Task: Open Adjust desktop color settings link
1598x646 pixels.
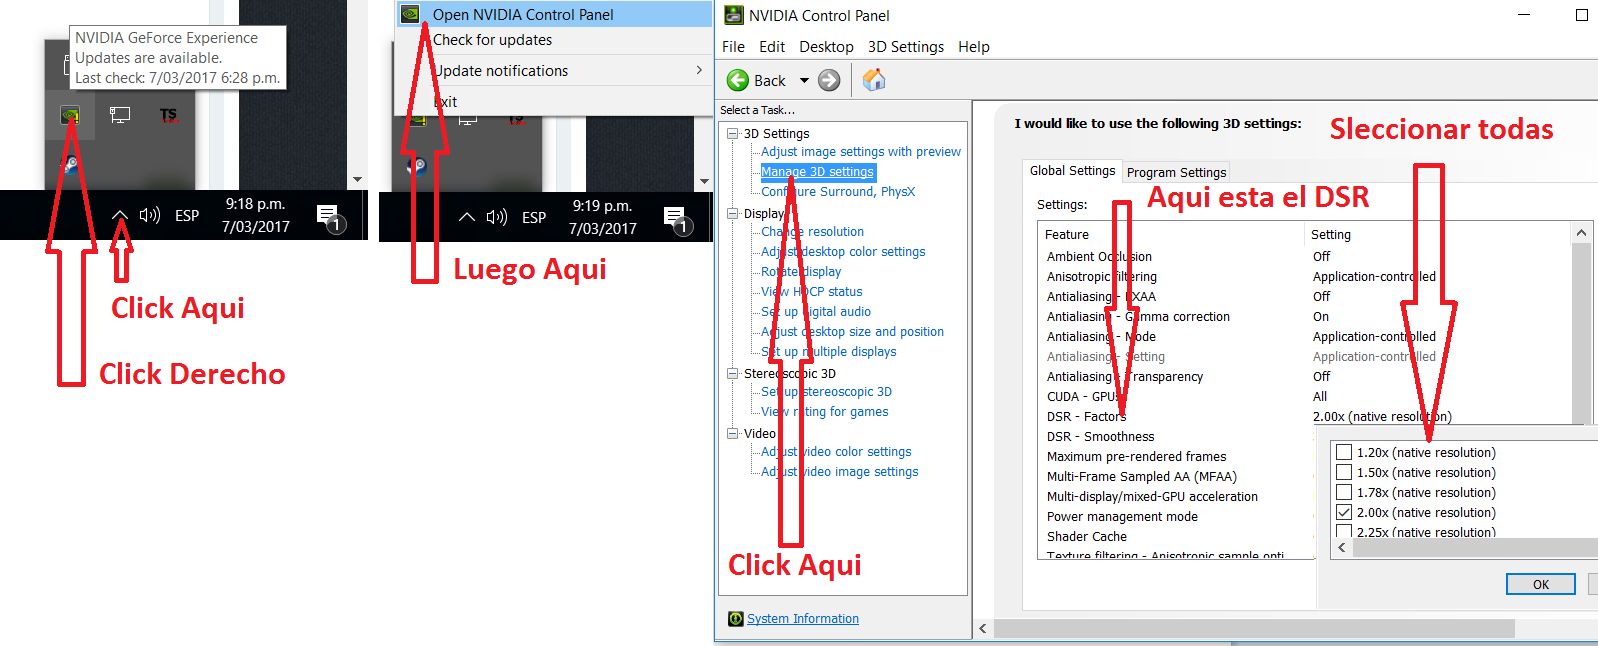Action: 843,252
